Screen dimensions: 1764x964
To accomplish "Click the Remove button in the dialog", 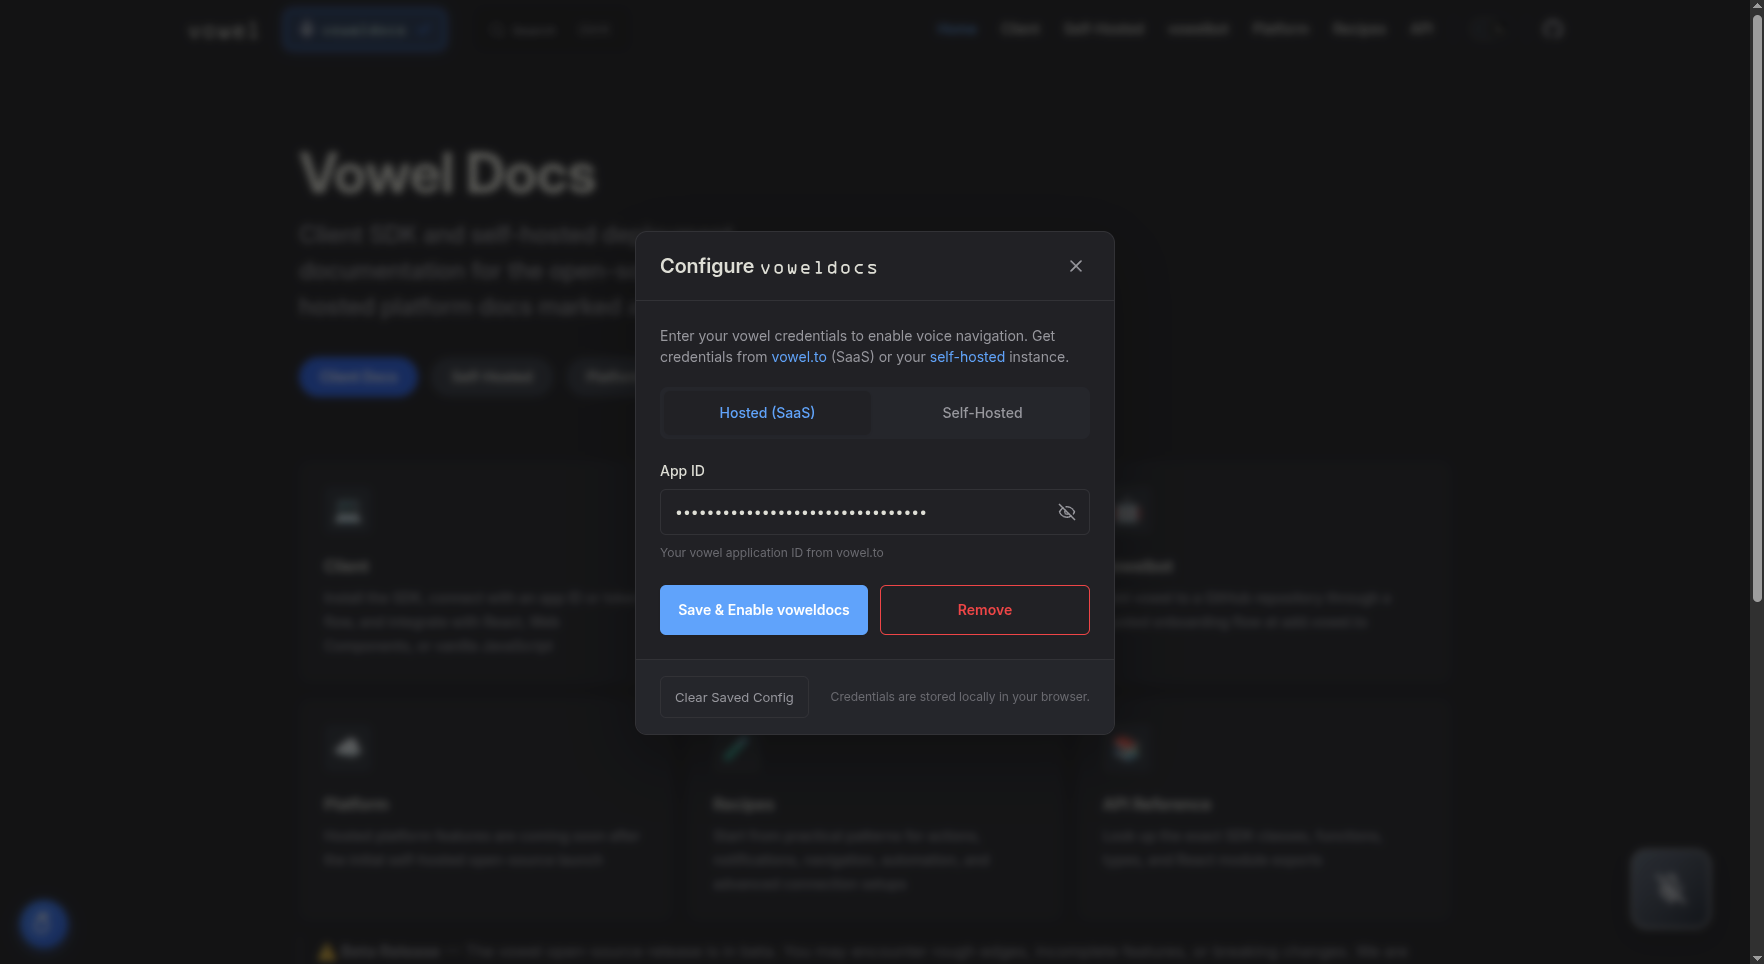I will coord(984,609).
